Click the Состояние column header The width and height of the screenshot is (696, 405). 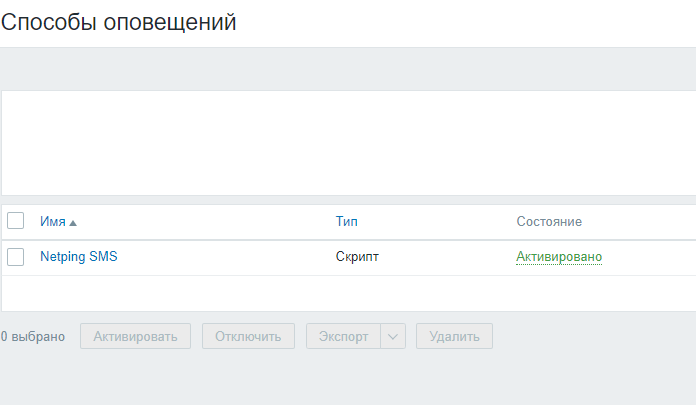pyautogui.click(x=549, y=221)
